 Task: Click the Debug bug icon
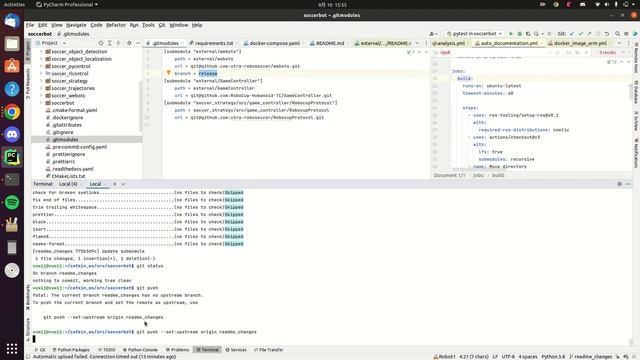[520, 34]
